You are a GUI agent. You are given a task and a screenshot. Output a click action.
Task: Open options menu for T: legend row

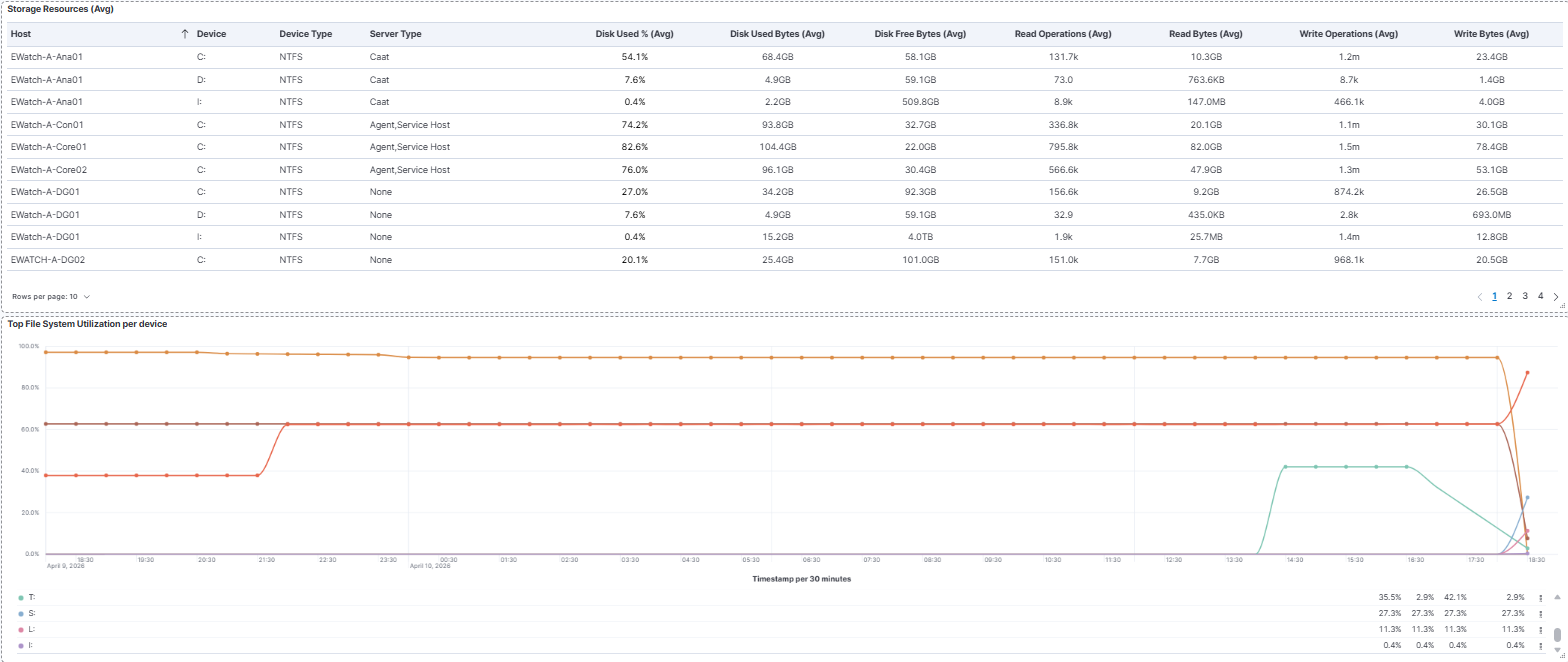(x=1541, y=597)
